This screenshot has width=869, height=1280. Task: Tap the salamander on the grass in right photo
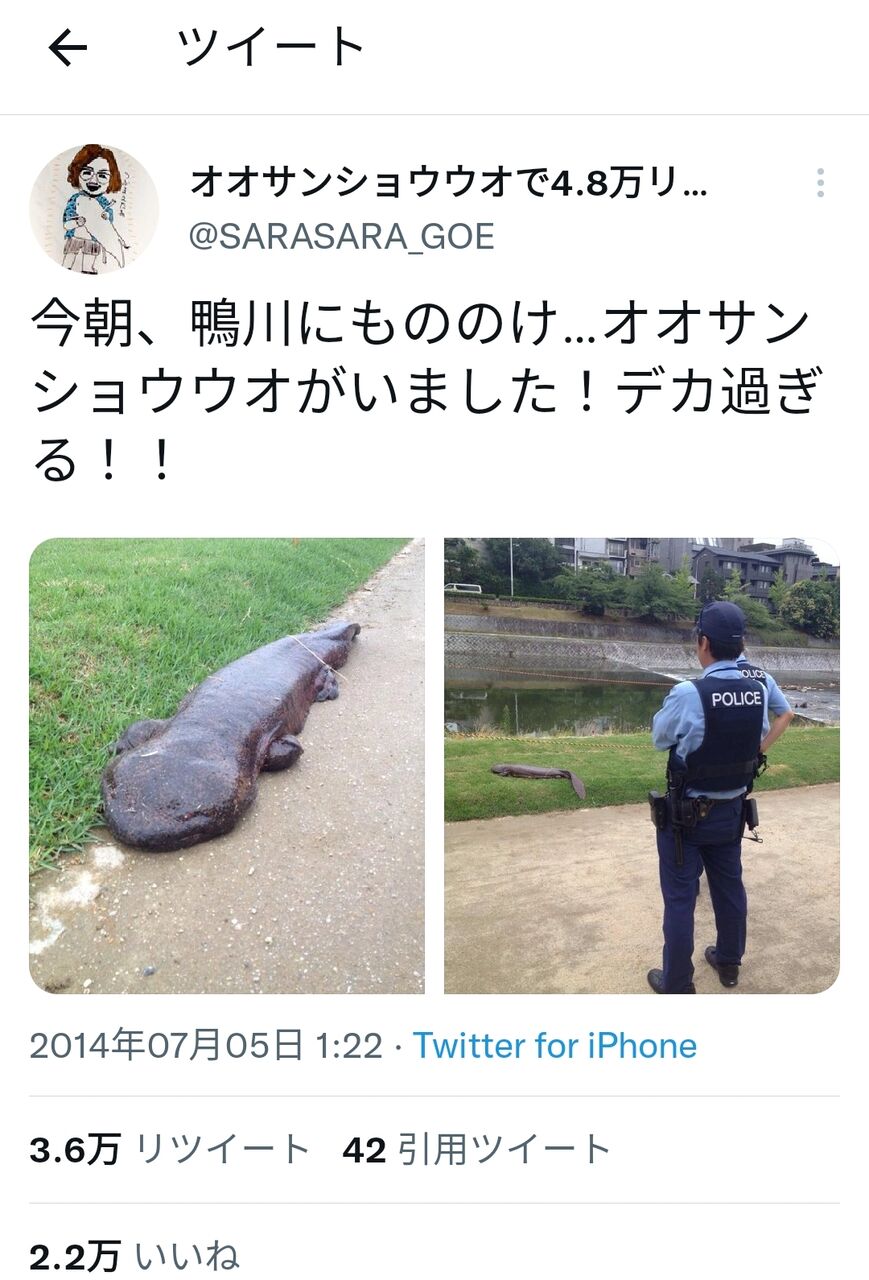click(x=539, y=777)
